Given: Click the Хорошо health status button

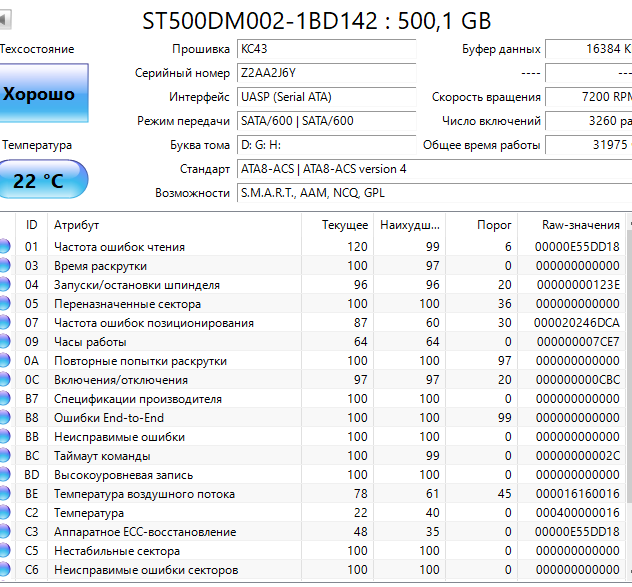Looking at the screenshot, I should point(40,94).
